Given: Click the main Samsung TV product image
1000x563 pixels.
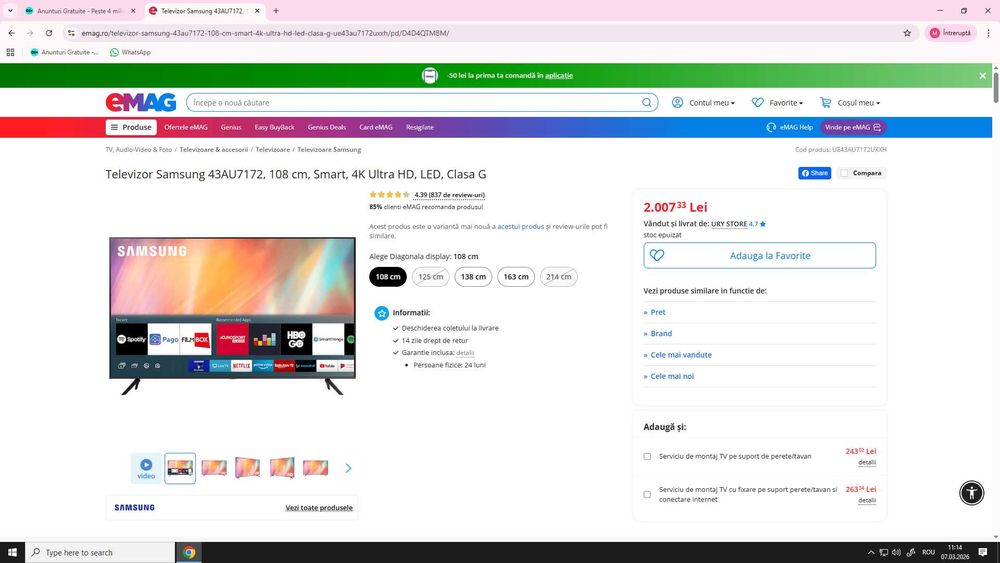Looking at the screenshot, I should click(x=232, y=316).
